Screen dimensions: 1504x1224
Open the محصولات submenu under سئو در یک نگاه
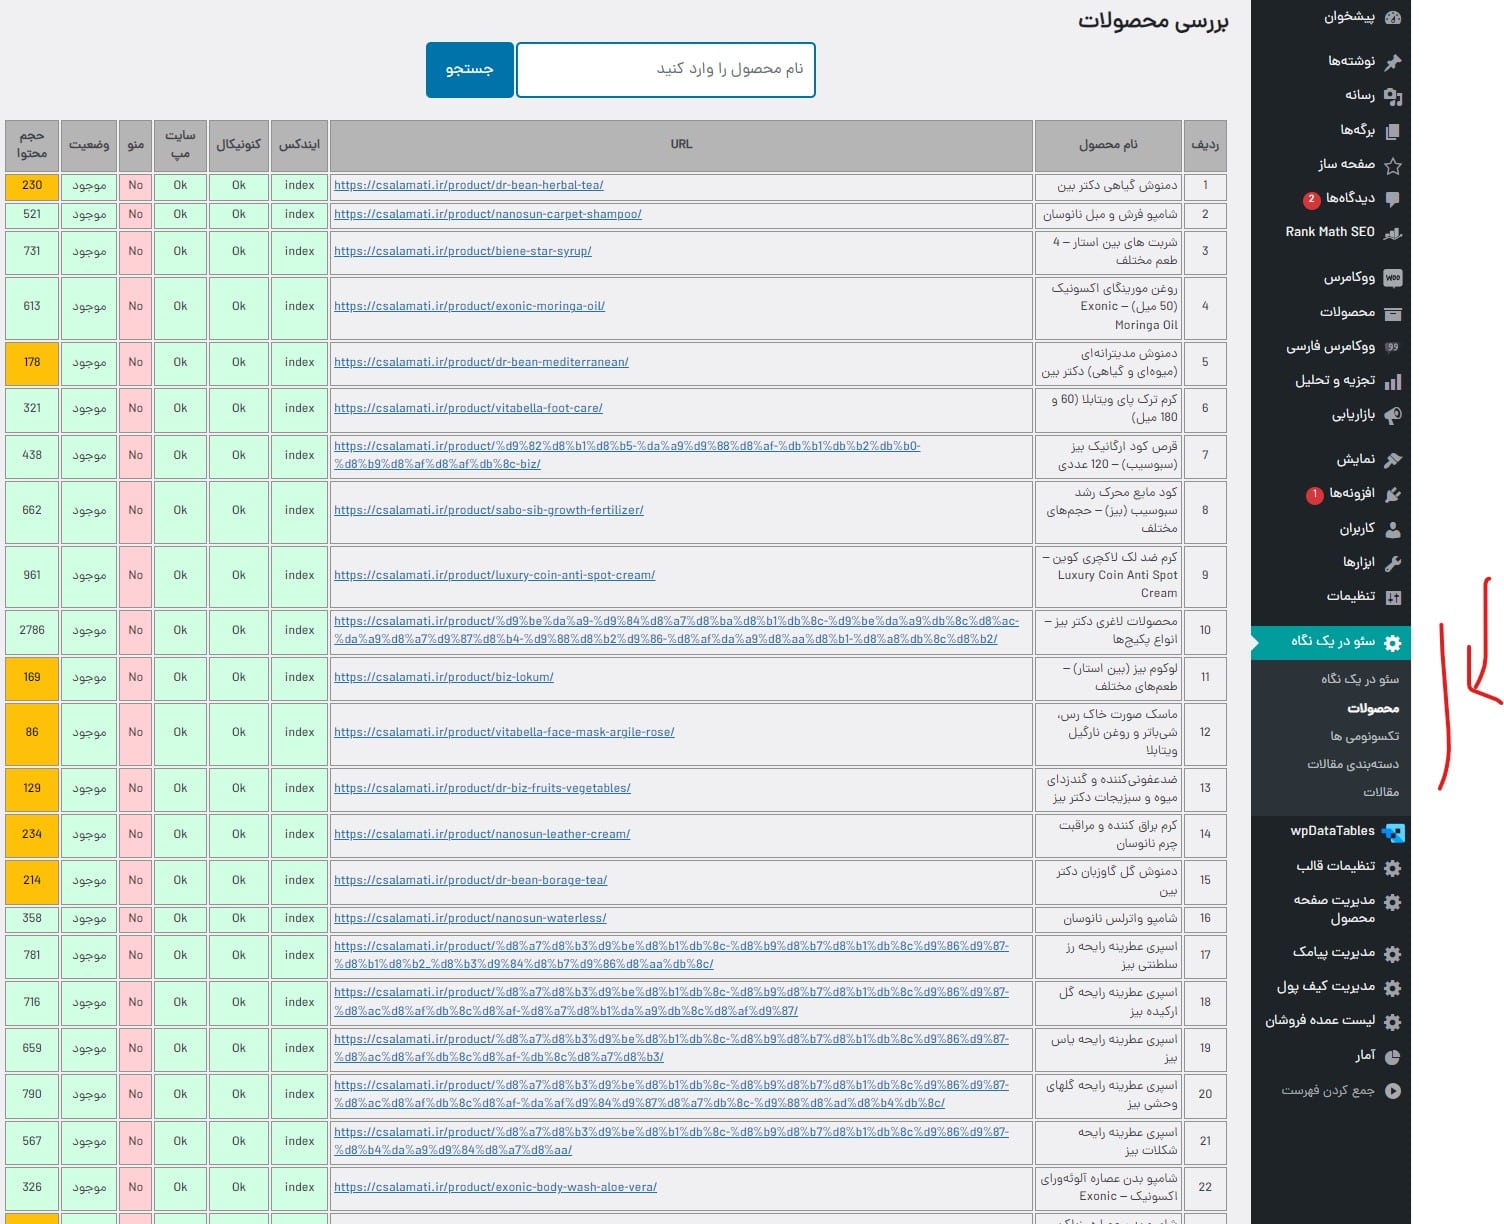(1372, 708)
